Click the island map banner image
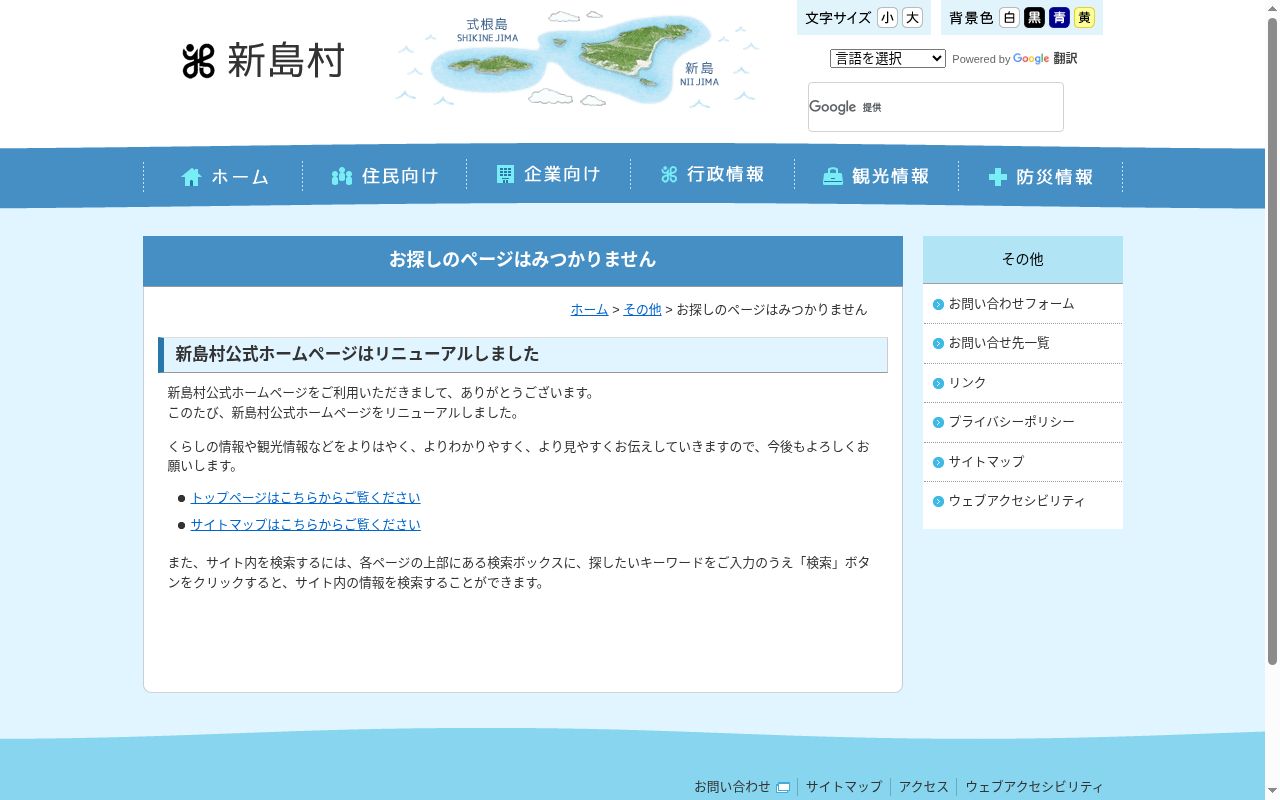This screenshot has width=1280, height=800. pos(578,58)
